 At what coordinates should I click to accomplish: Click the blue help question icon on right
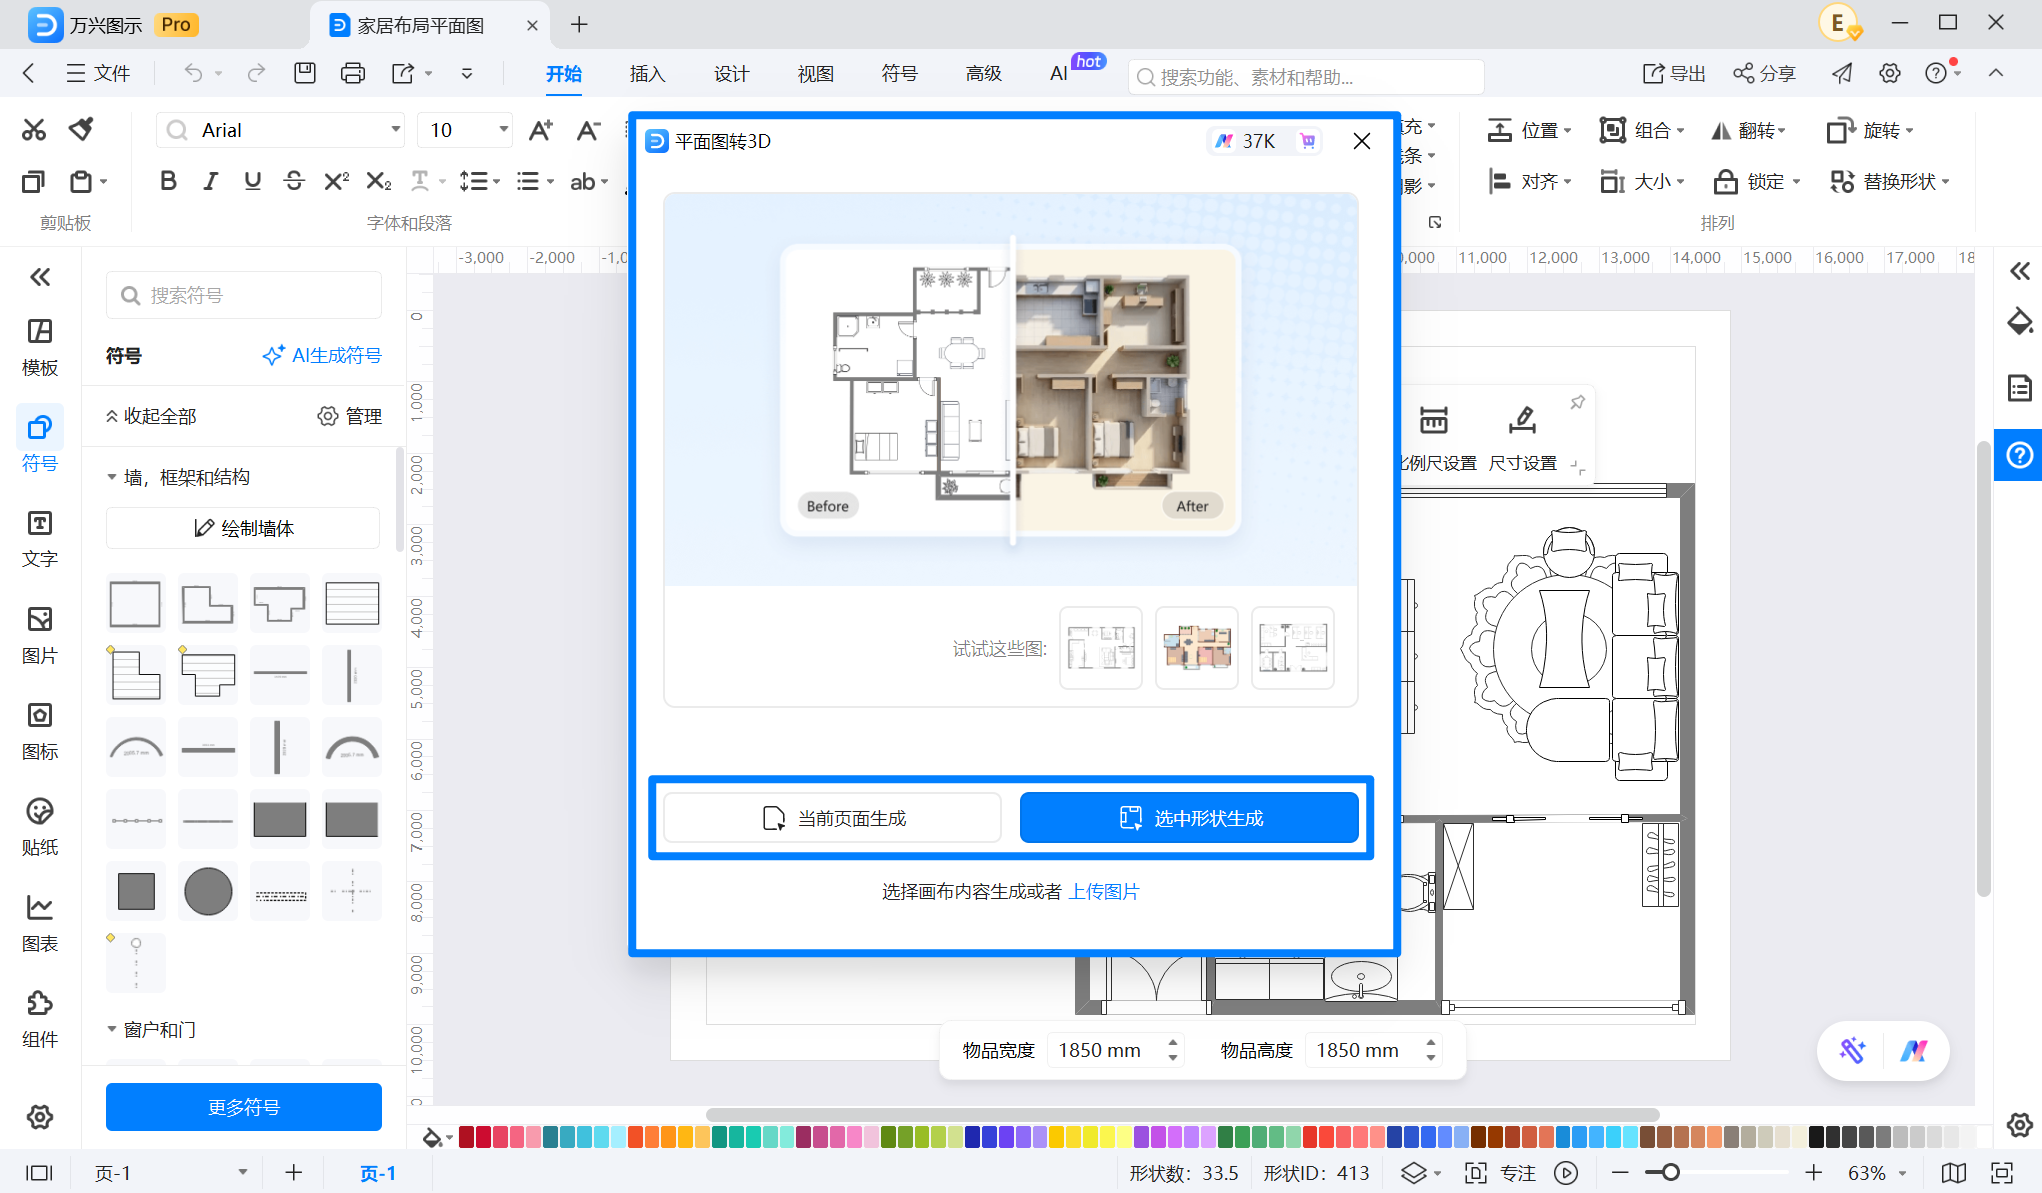point(2020,455)
